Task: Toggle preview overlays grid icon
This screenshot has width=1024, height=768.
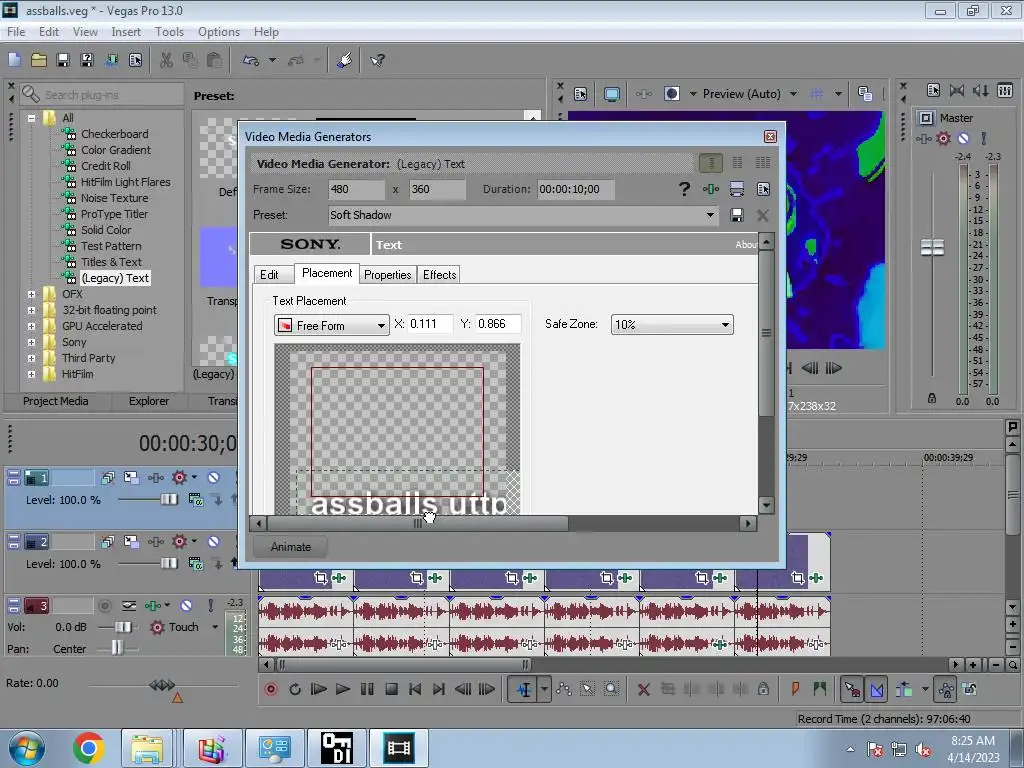Action: click(816, 94)
